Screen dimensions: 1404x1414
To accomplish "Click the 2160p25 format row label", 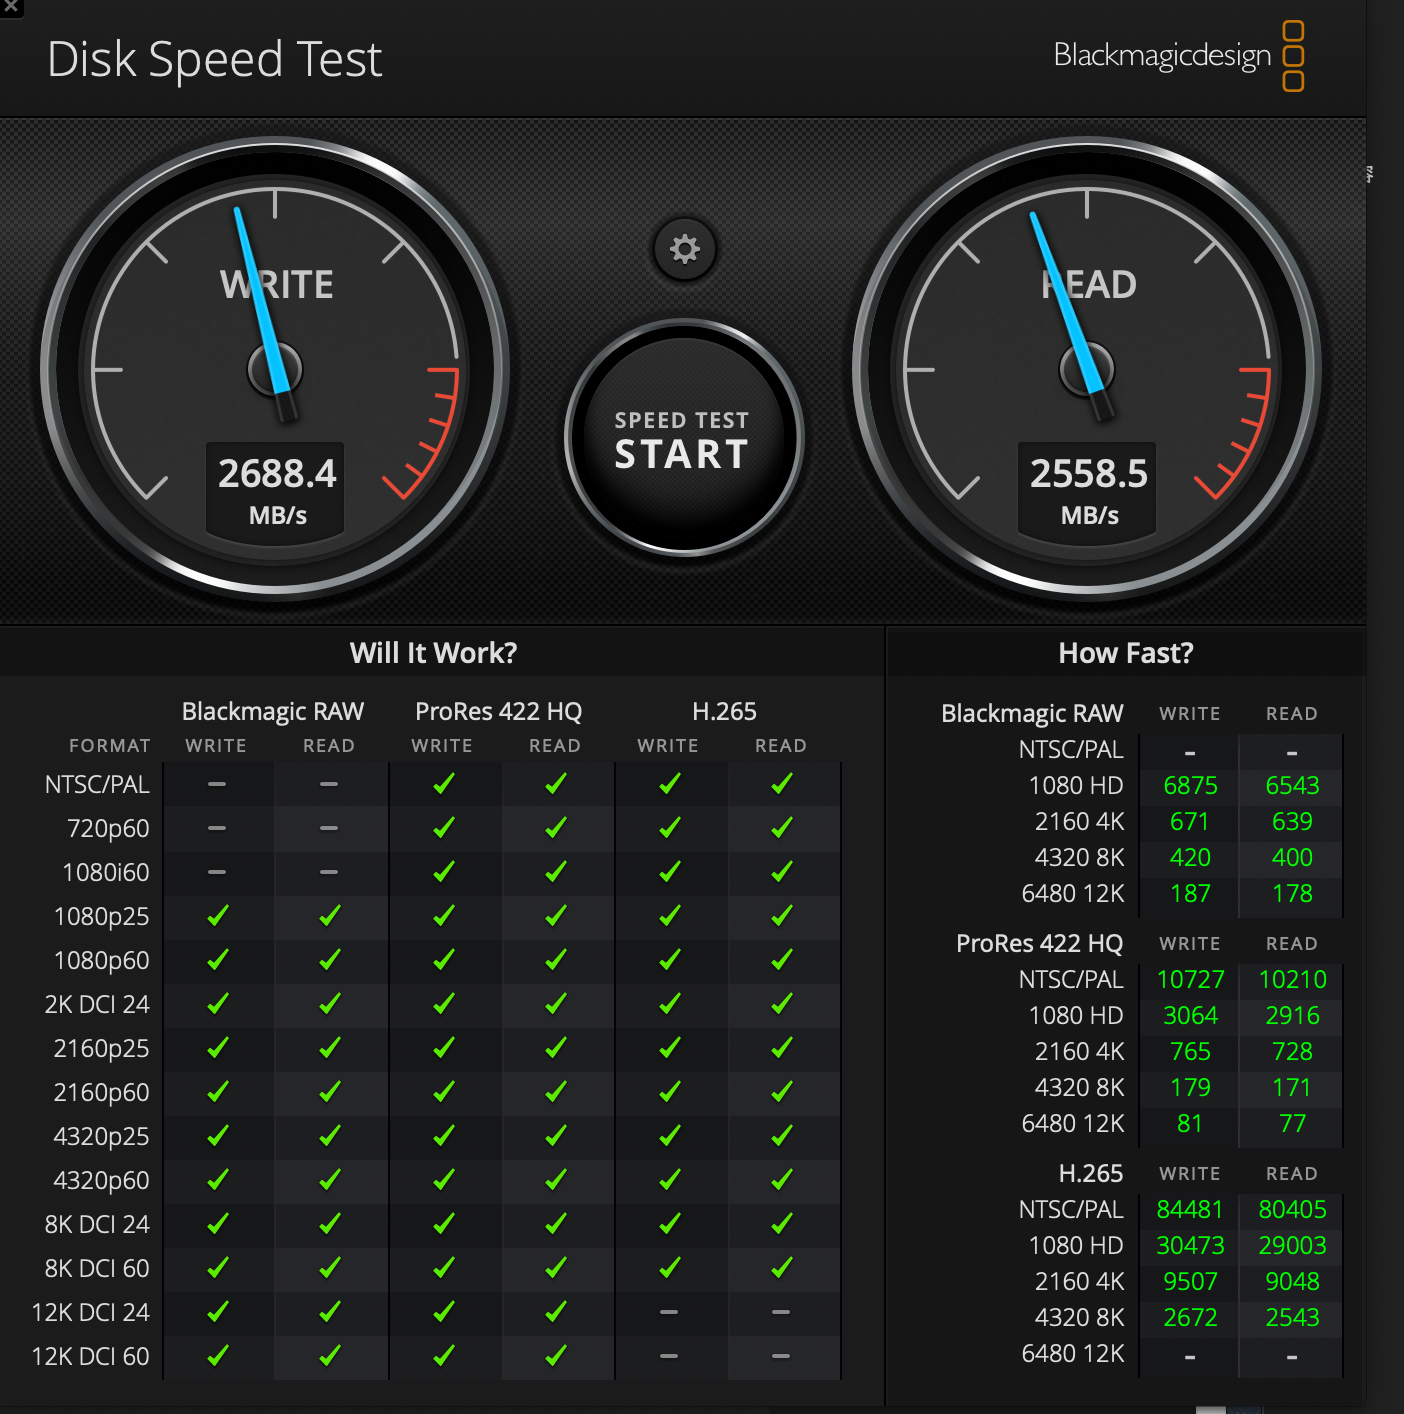I will point(101,1049).
